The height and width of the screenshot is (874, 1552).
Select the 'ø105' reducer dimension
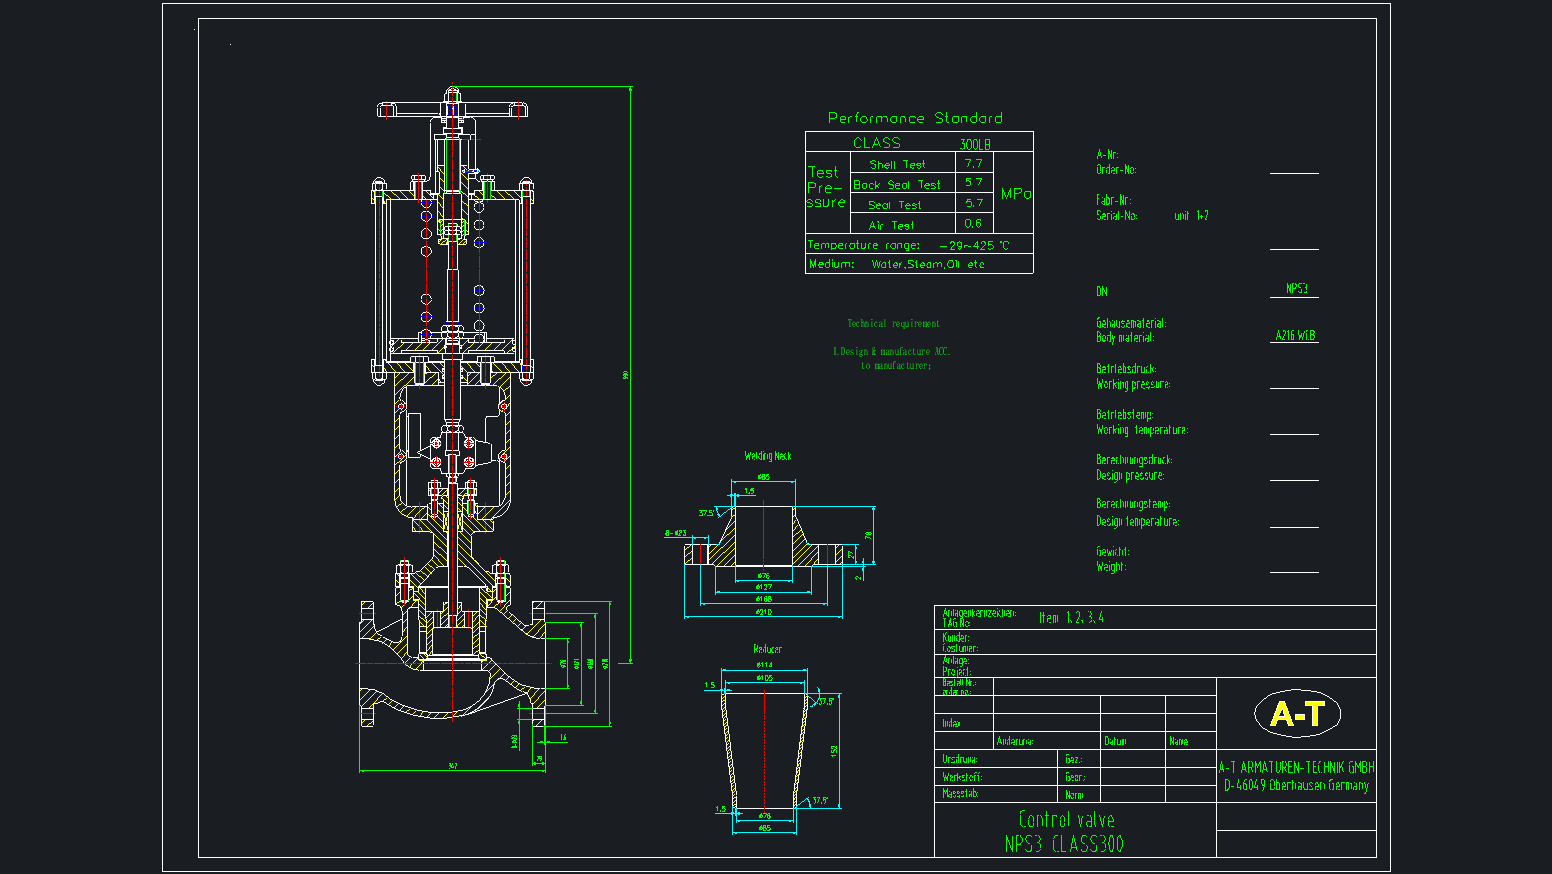(765, 679)
